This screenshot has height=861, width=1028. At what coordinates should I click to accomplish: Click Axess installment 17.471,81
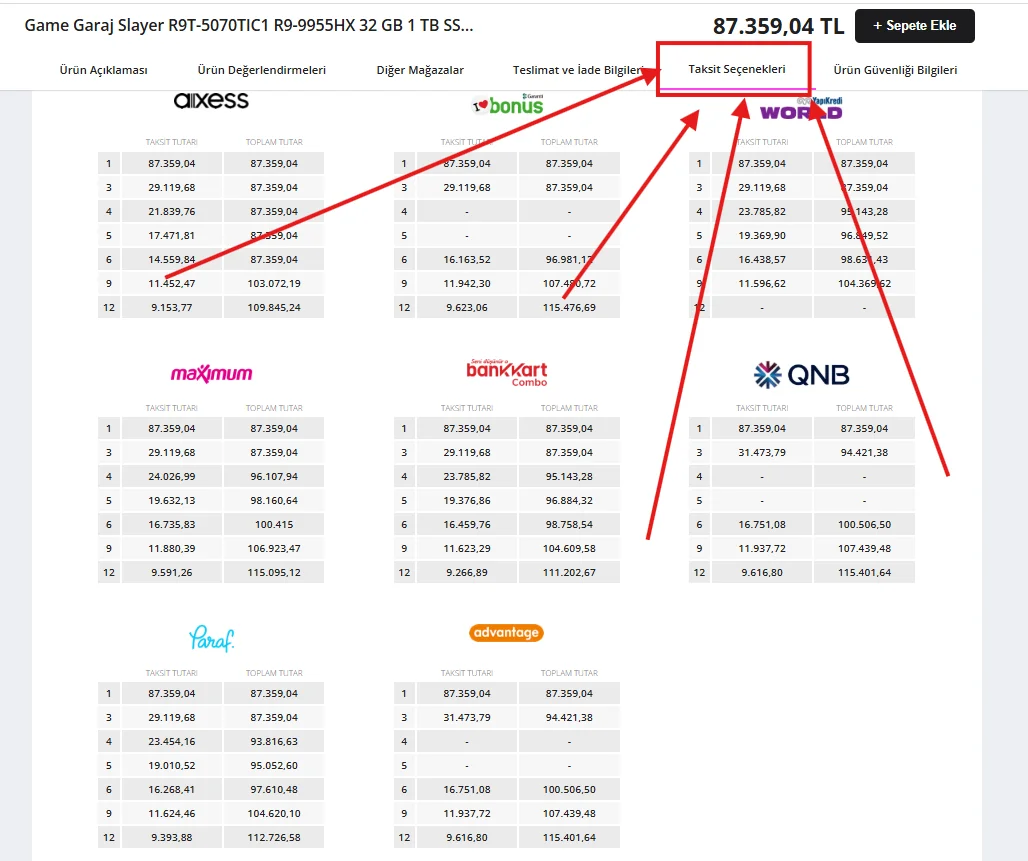click(172, 235)
